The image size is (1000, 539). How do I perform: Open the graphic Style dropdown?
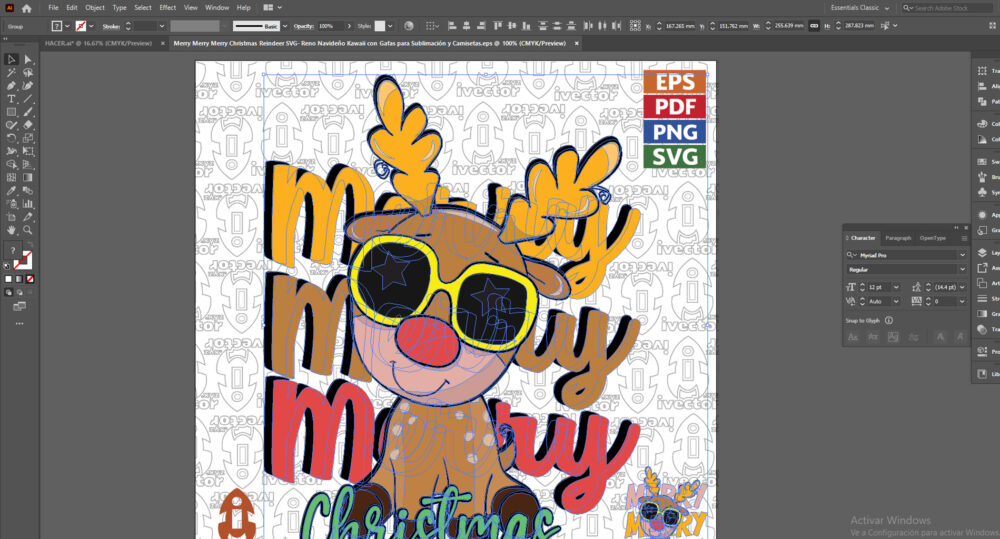(390, 26)
